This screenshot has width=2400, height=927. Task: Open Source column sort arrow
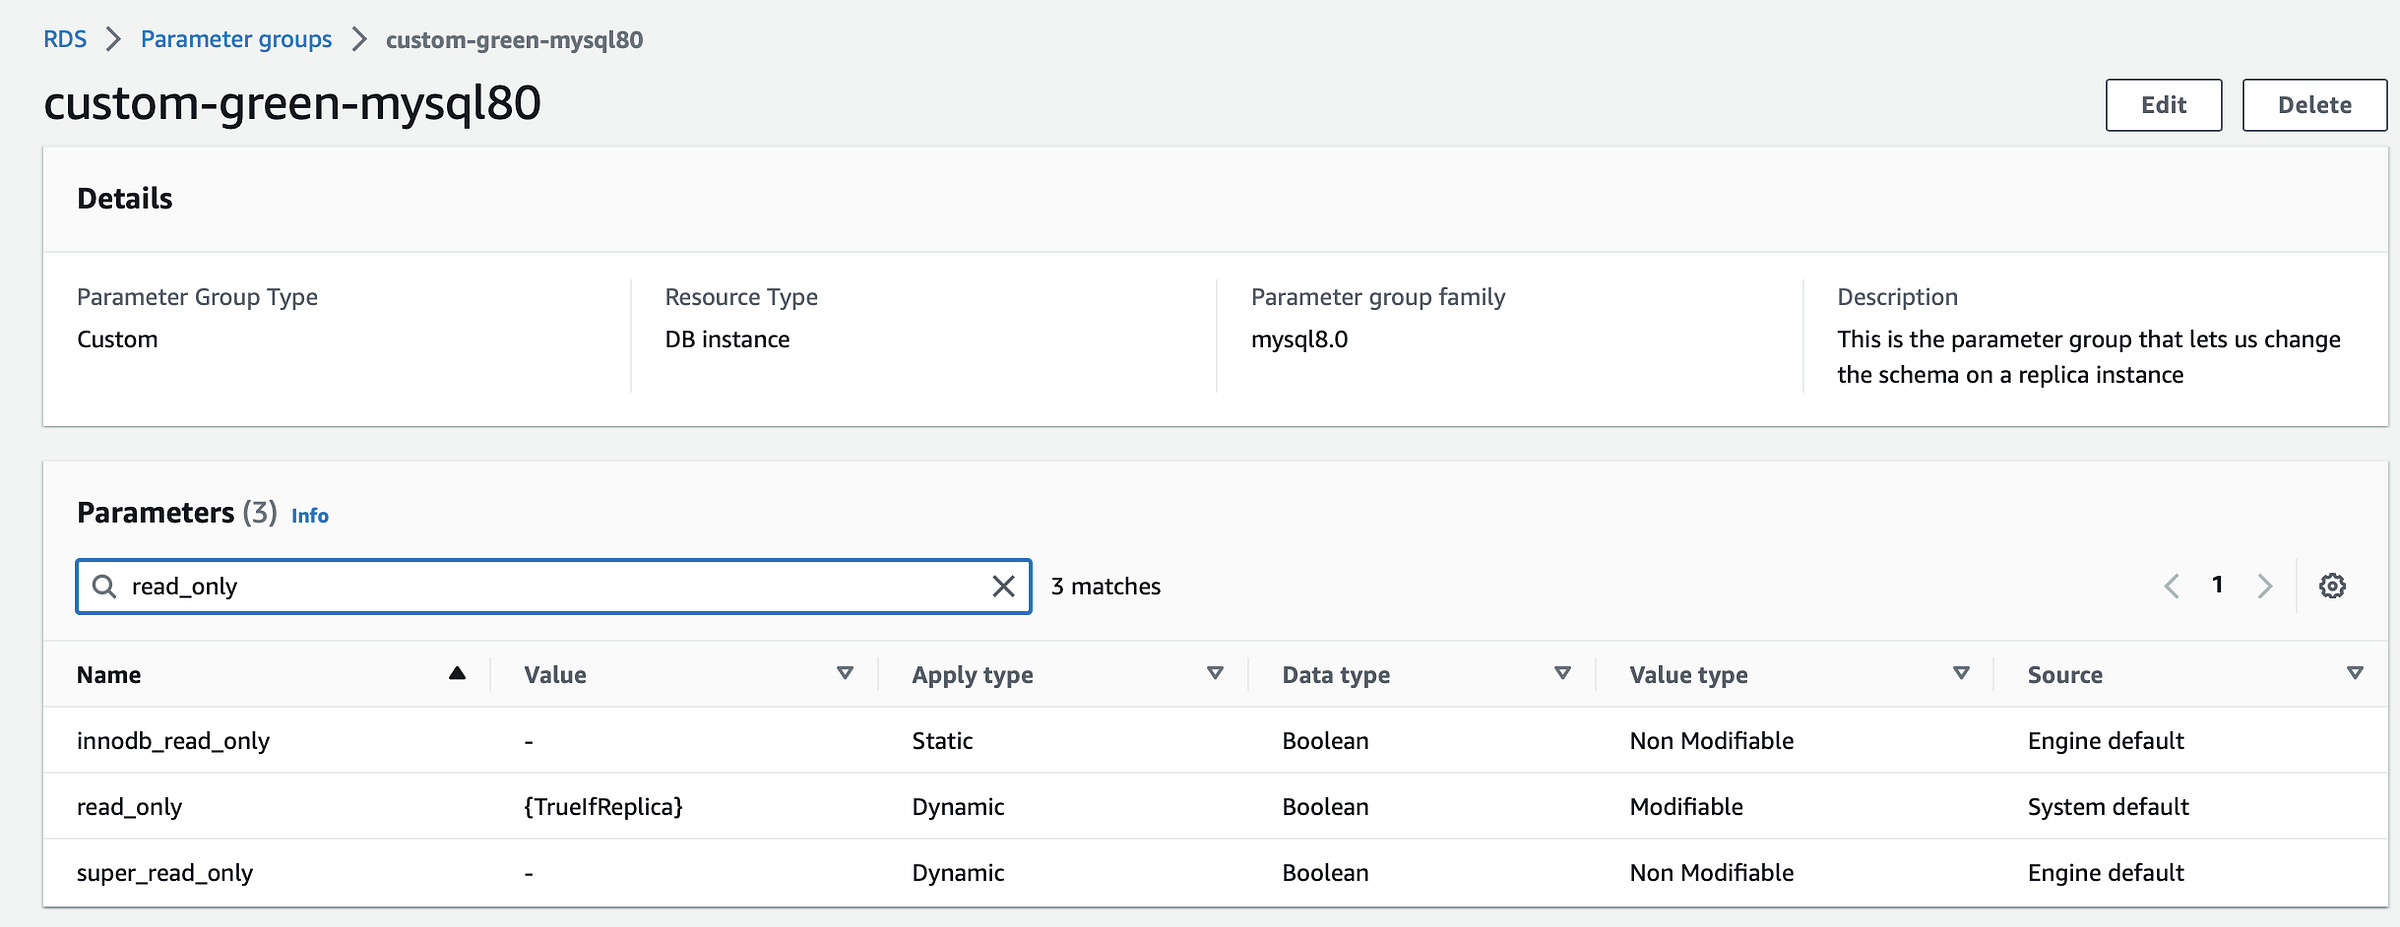tap(2355, 674)
